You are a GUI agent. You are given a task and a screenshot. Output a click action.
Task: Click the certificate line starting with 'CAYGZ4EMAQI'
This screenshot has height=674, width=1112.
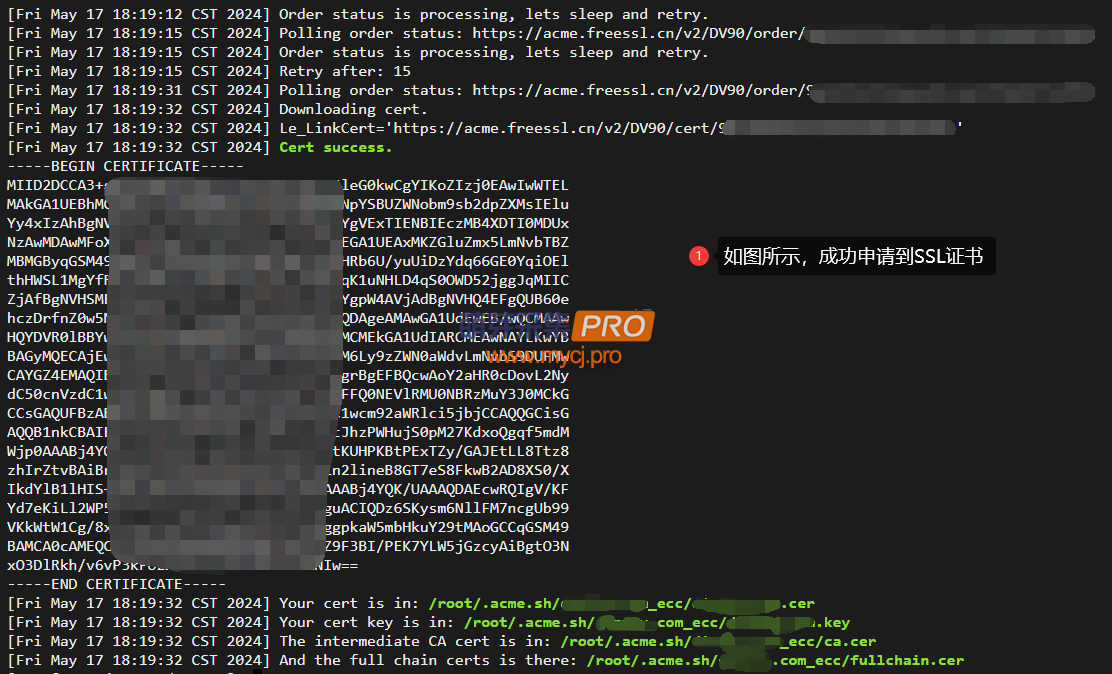(x=288, y=375)
